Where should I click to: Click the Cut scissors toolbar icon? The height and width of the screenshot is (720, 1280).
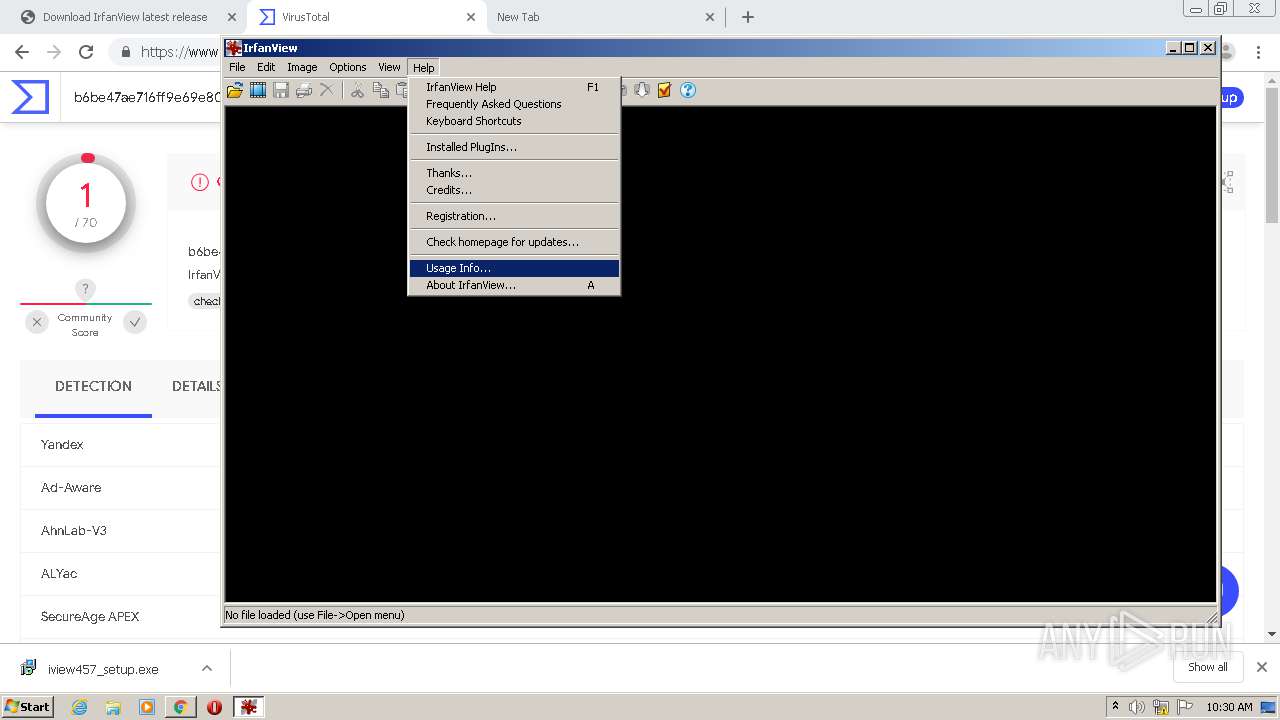(357, 90)
